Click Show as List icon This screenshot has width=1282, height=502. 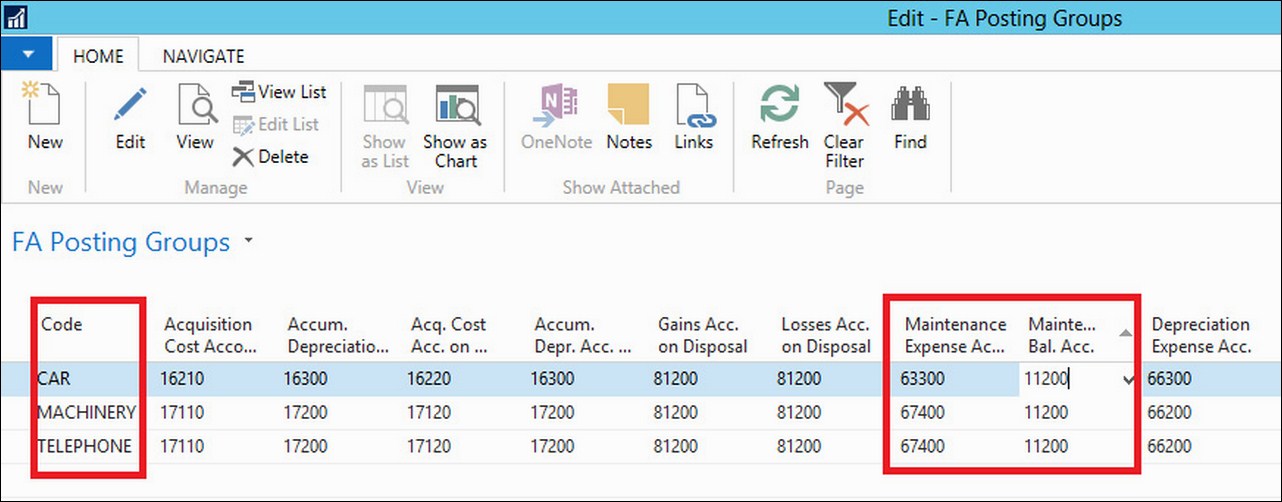pyautogui.click(x=384, y=105)
